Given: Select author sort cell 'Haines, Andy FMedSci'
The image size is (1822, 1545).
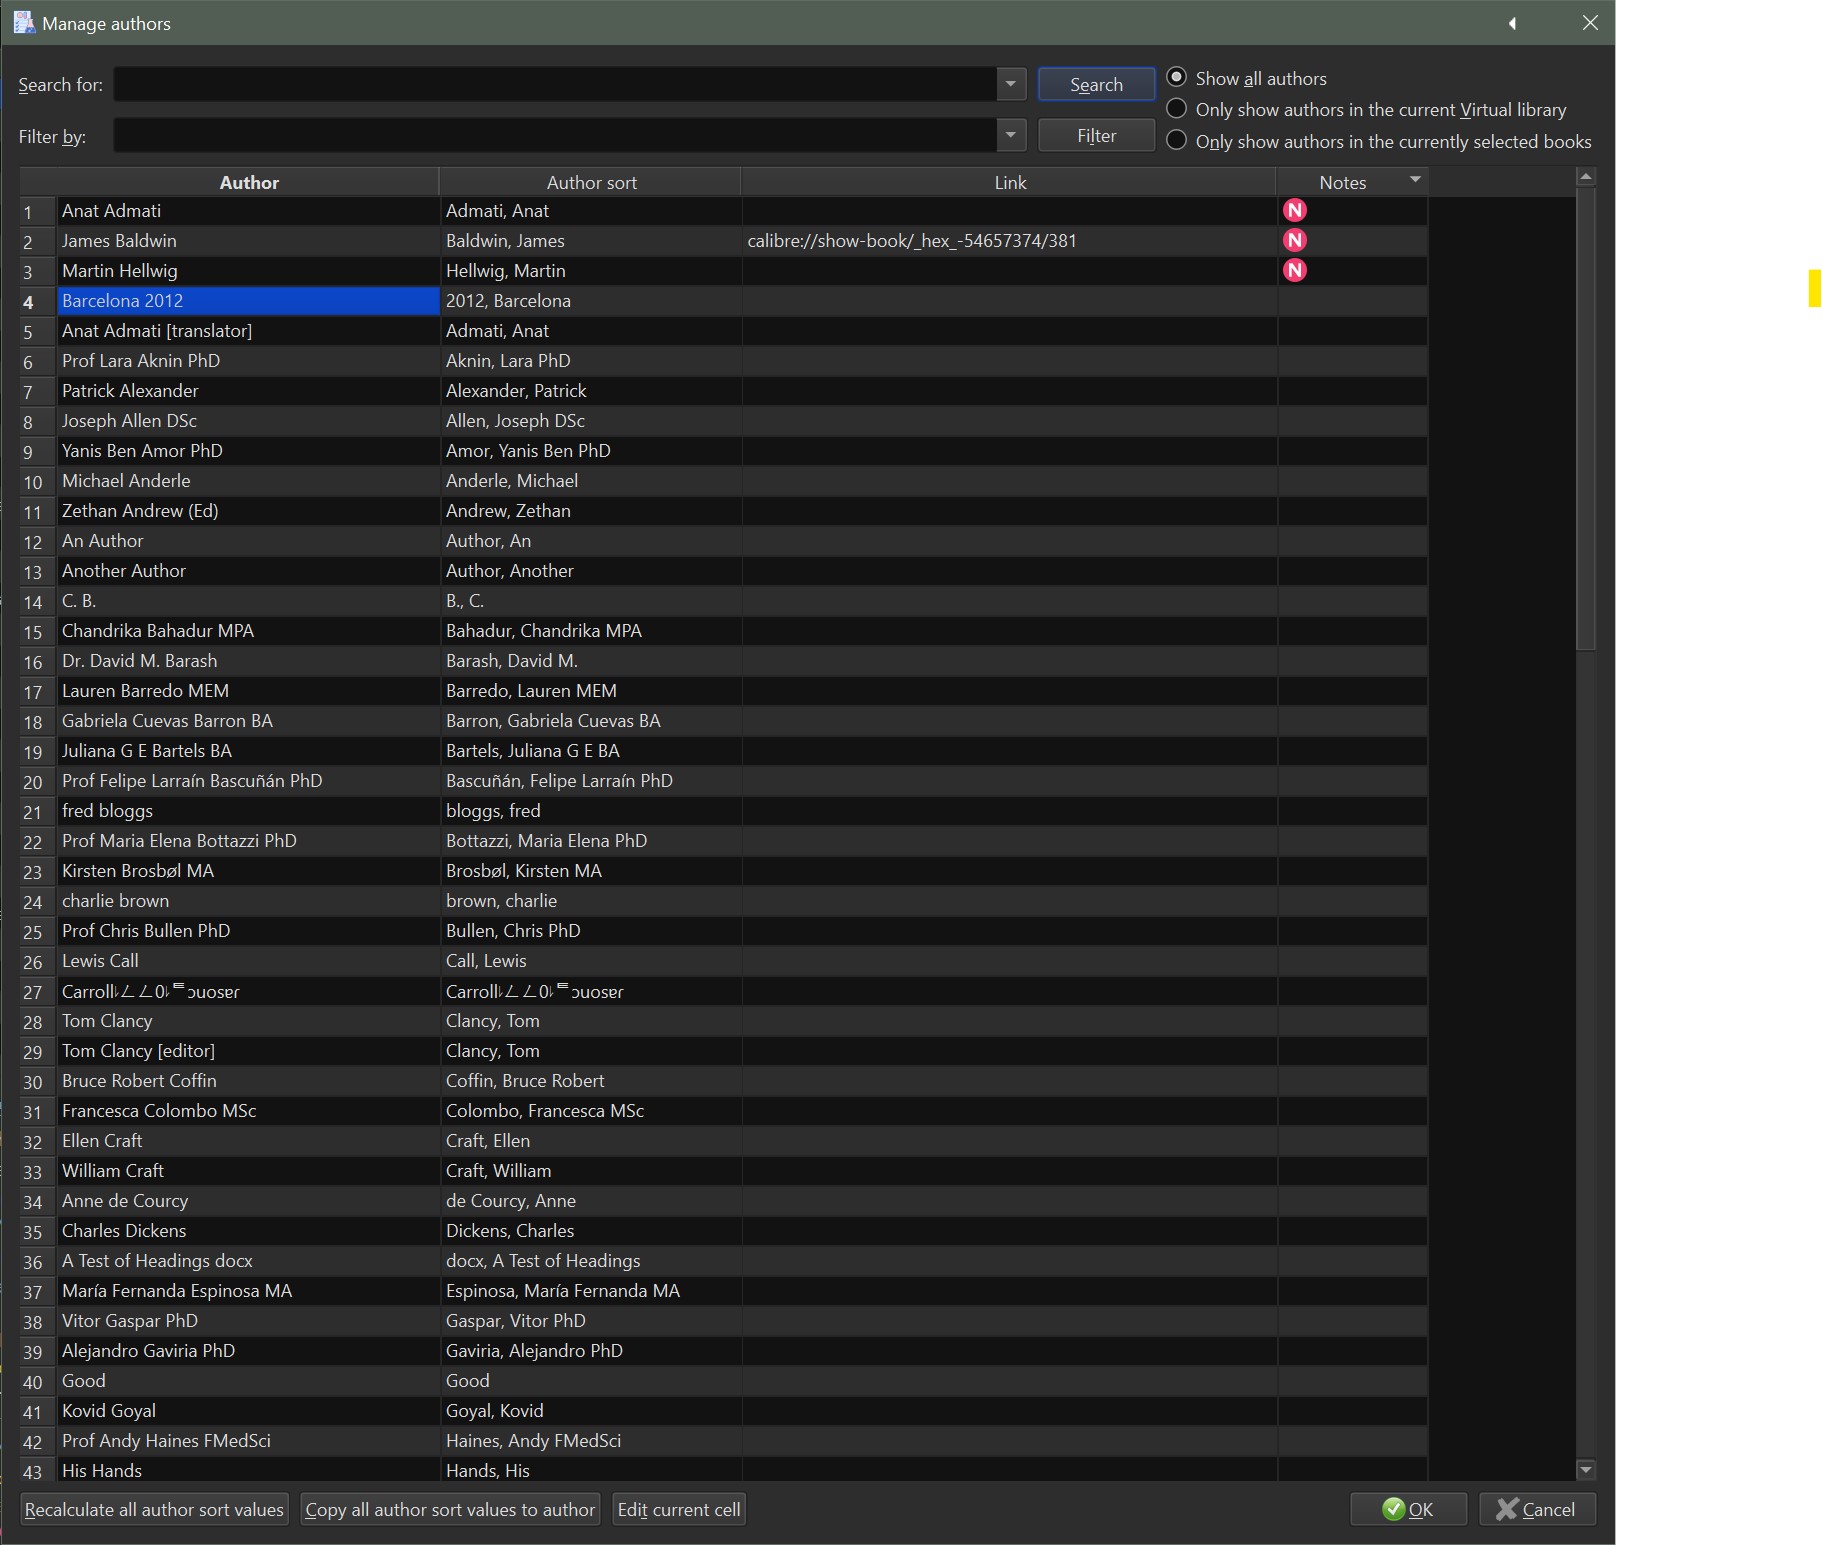Looking at the screenshot, I should (591, 1440).
